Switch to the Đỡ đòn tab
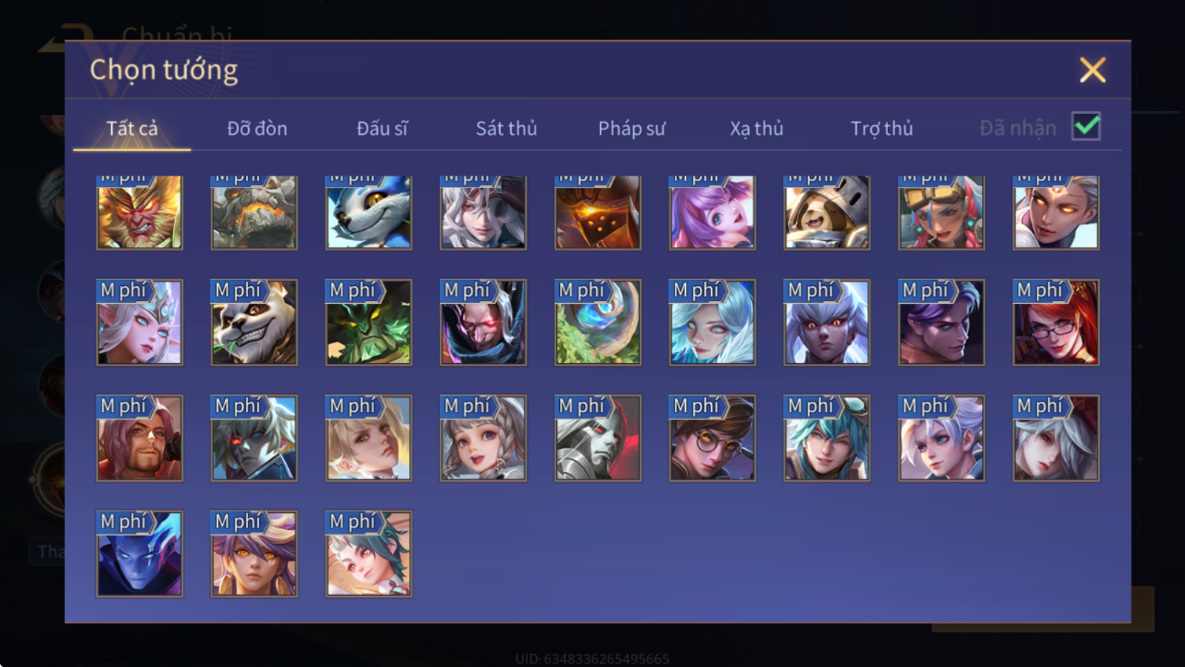Image resolution: width=1185 pixels, height=667 pixels. point(257,128)
